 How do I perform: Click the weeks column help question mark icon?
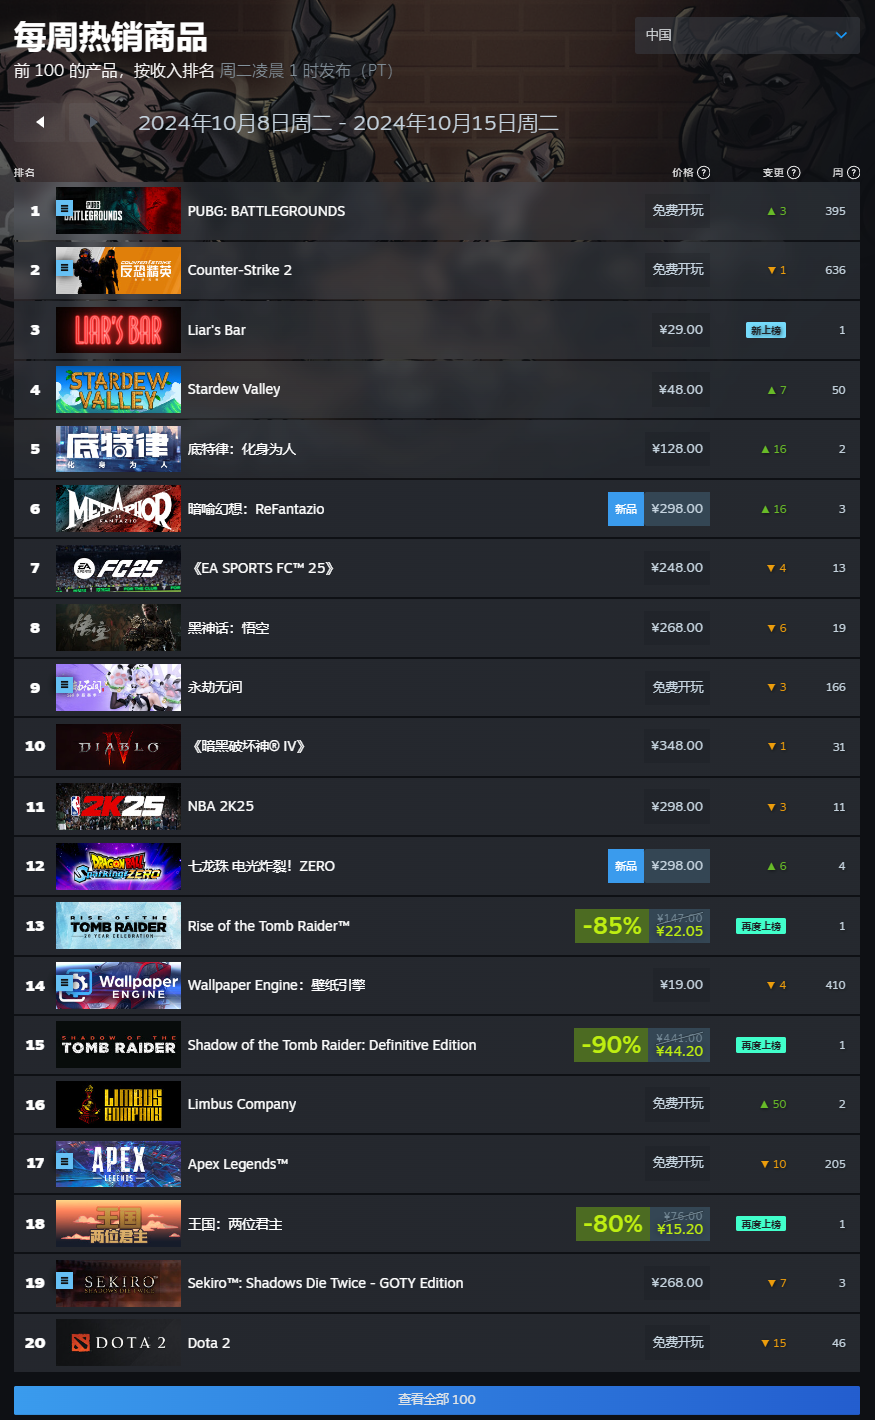point(854,173)
